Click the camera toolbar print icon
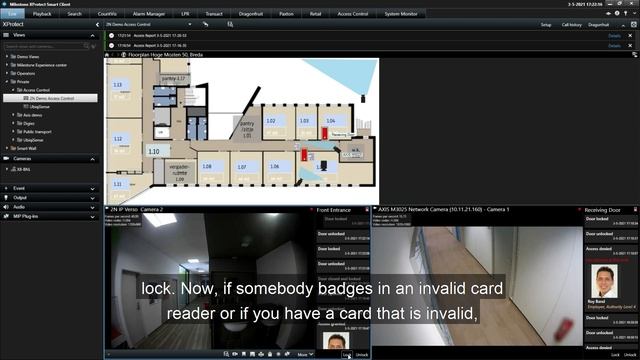This screenshot has height=360, width=640. coord(261,354)
